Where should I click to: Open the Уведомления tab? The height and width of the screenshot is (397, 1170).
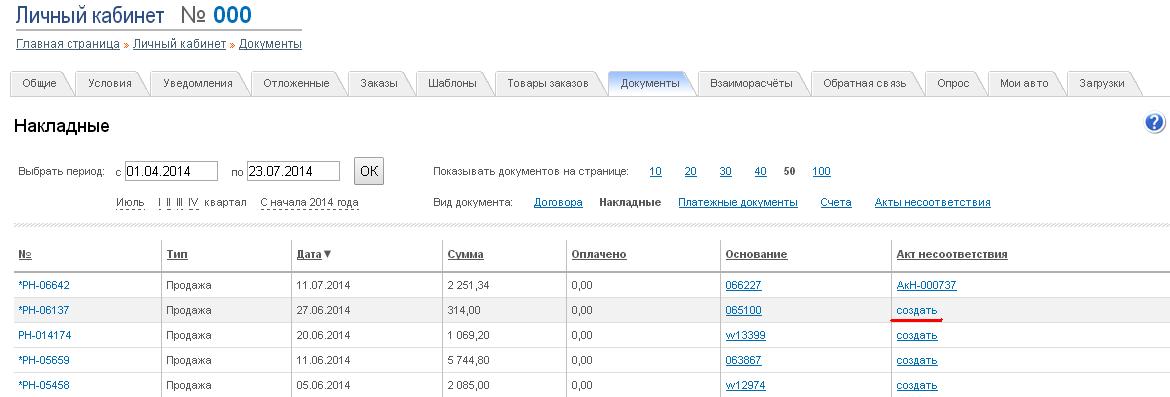tap(198, 84)
